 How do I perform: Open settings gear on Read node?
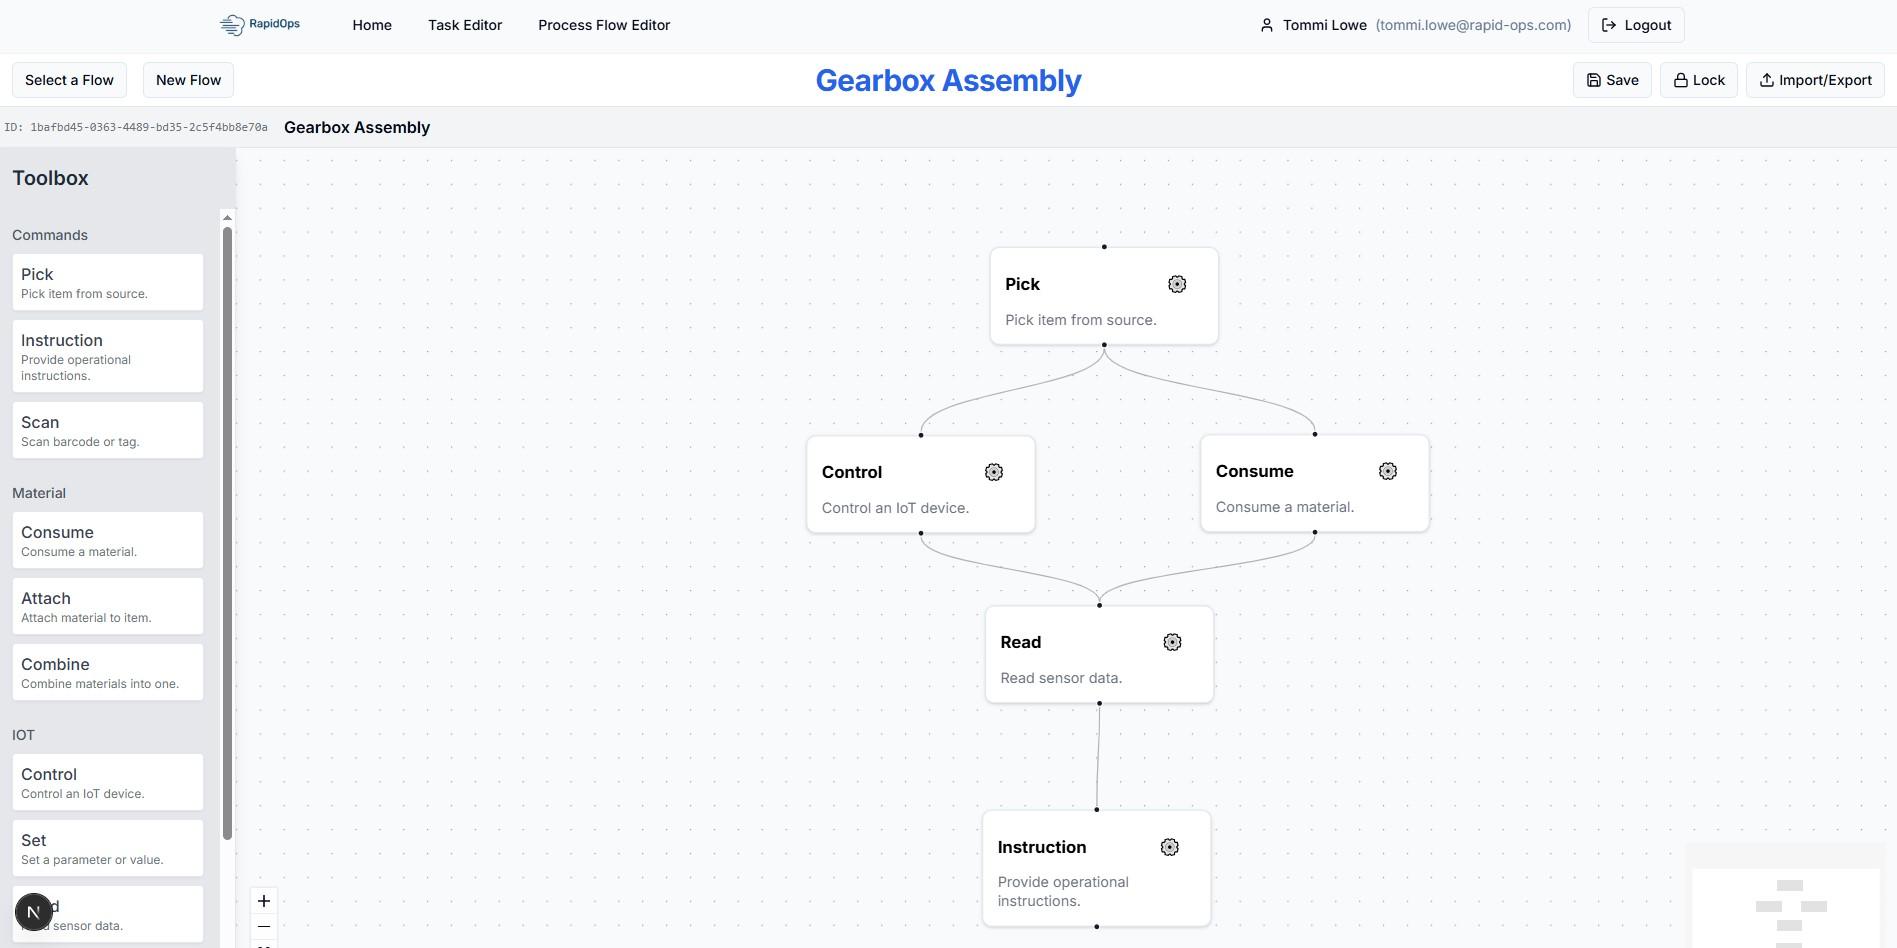1172,643
